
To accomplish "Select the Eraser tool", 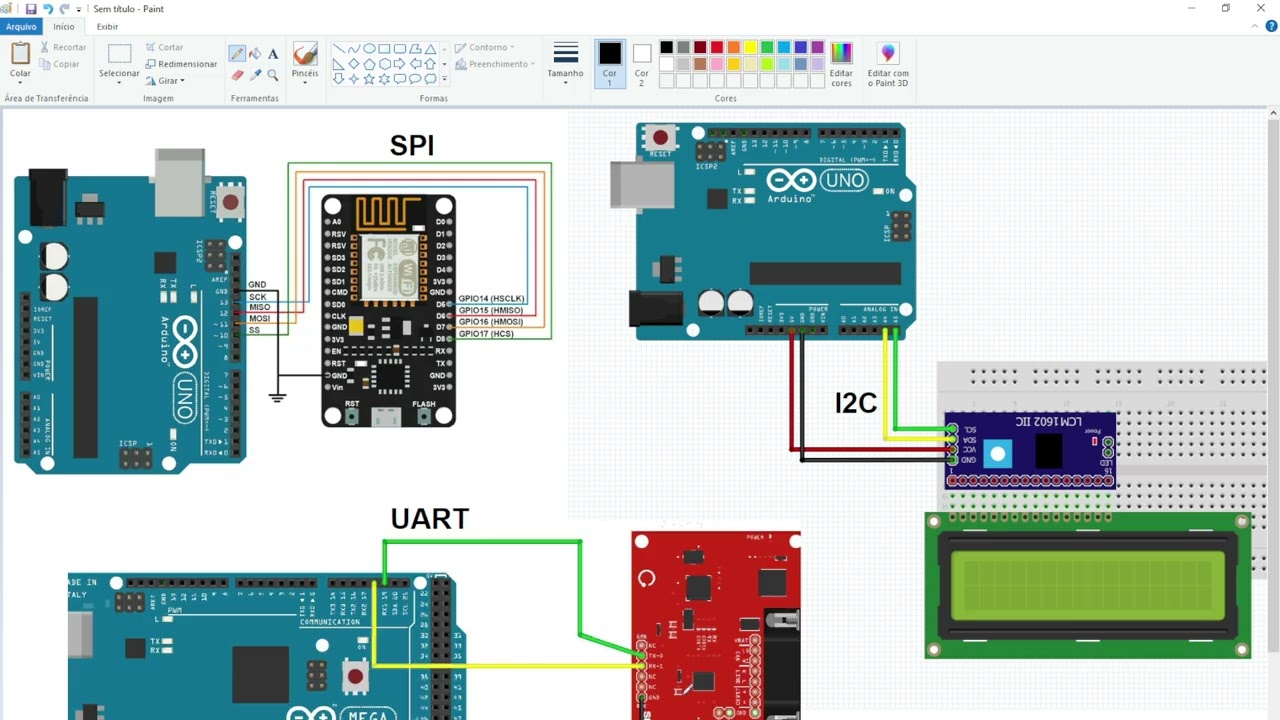I will (x=237, y=75).
